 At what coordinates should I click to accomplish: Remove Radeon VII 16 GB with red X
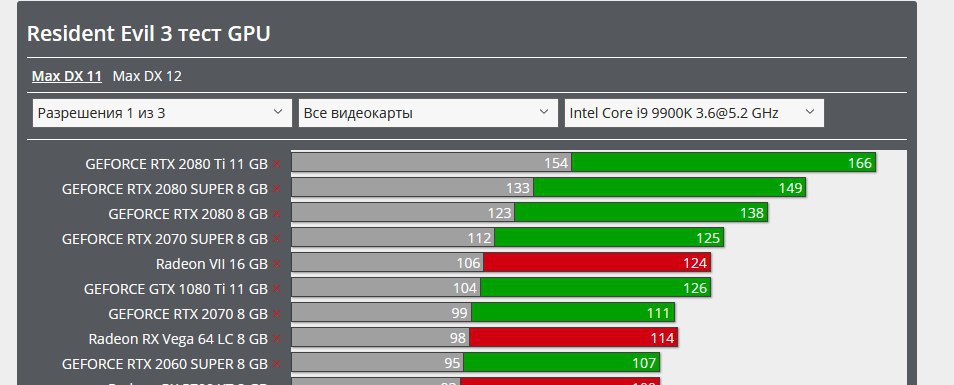pyautogui.click(x=276, y=264)
